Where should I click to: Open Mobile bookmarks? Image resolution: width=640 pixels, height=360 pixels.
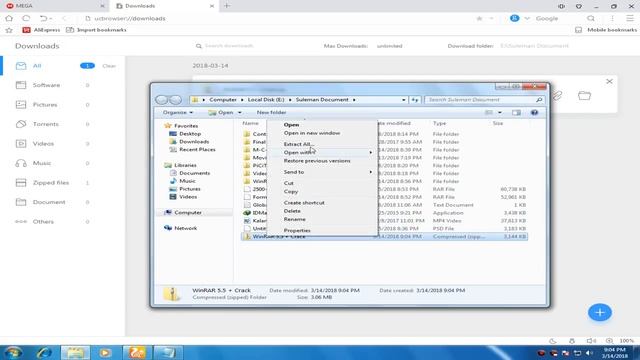tap(606, 30)
